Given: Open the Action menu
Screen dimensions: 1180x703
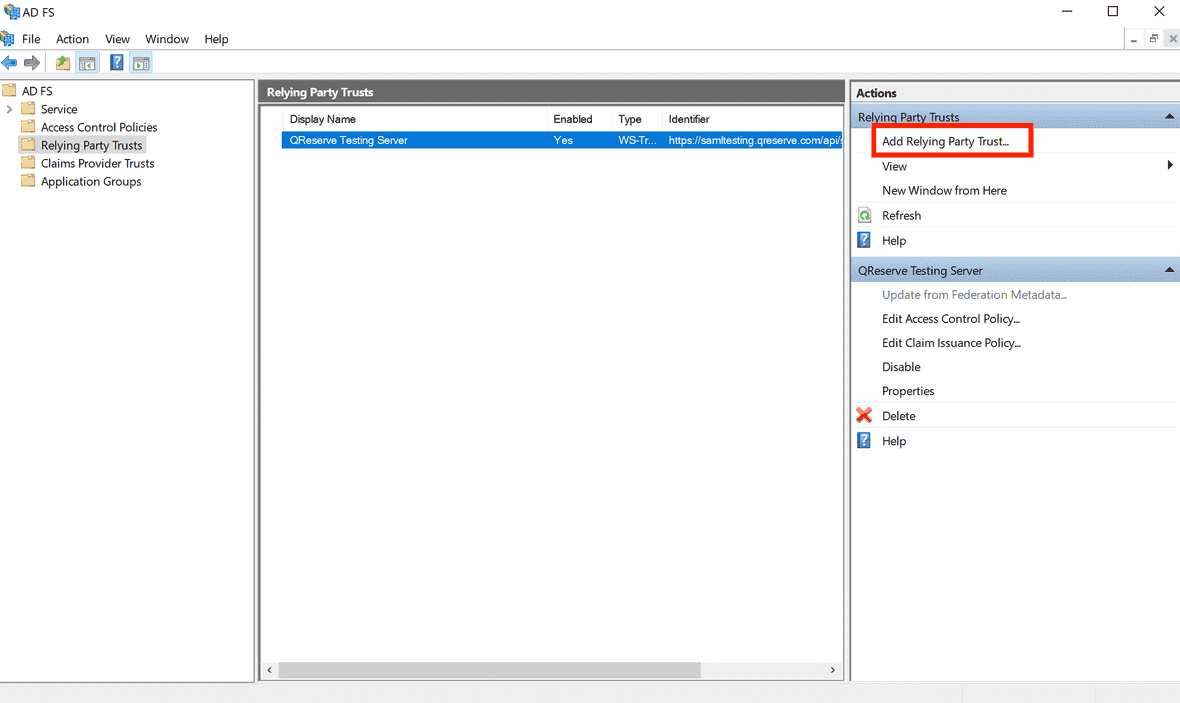Looking at the screenshot, I should 72,39.
